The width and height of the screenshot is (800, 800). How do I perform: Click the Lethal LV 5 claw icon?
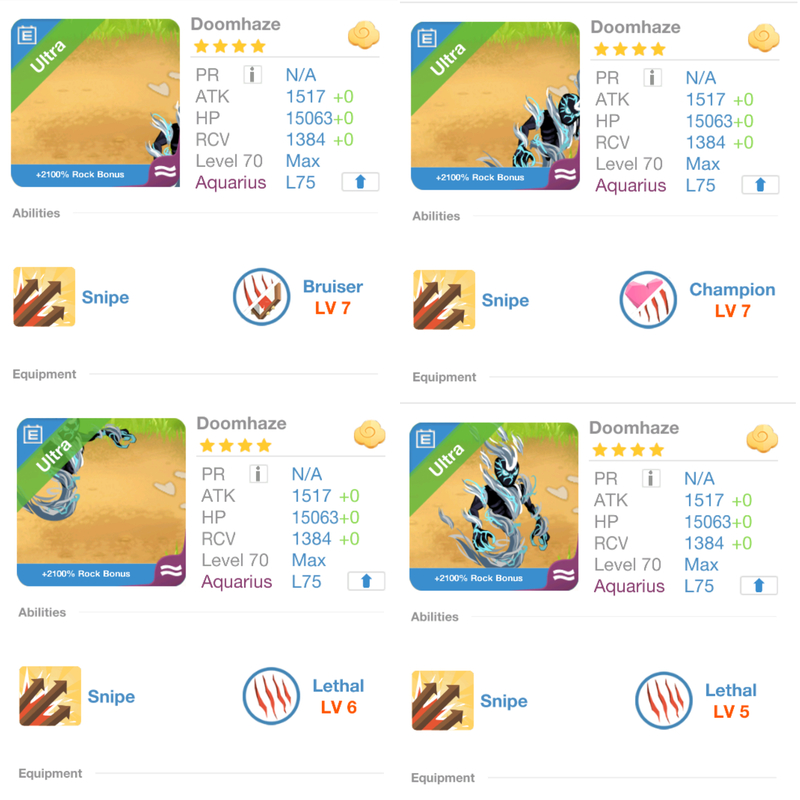[664, 700]
